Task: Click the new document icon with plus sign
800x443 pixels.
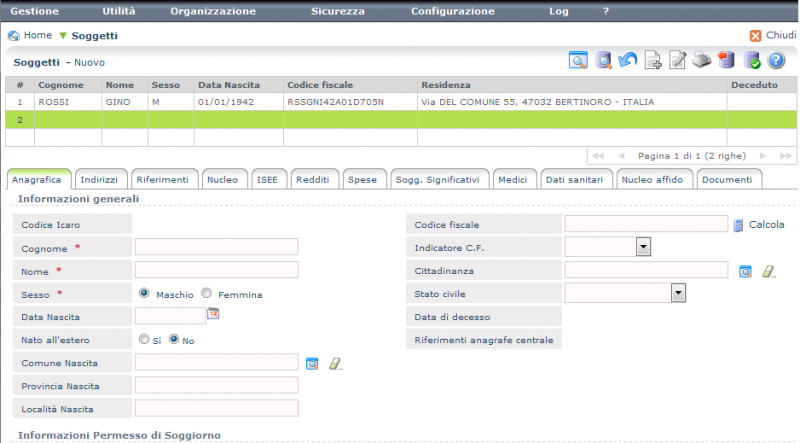Action: click(x=653, y=61)
